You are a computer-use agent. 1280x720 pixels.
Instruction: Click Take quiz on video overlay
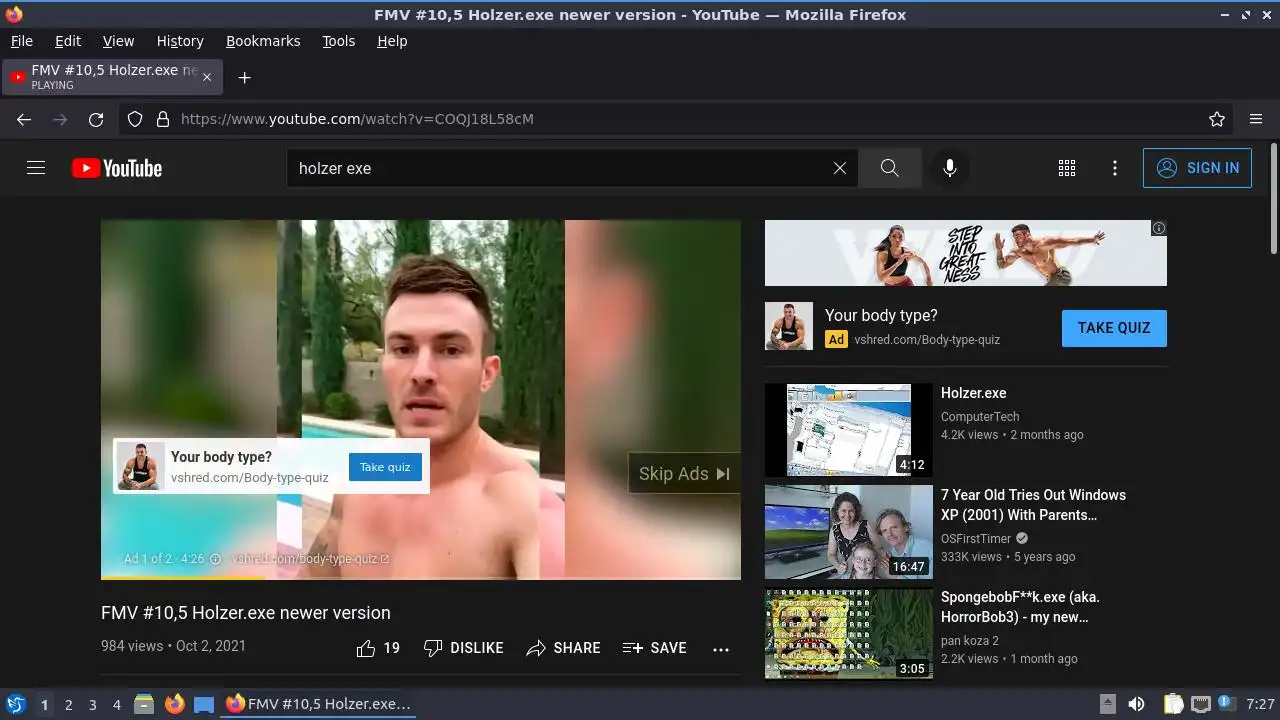pyautogui.click(x=385, y=467)
